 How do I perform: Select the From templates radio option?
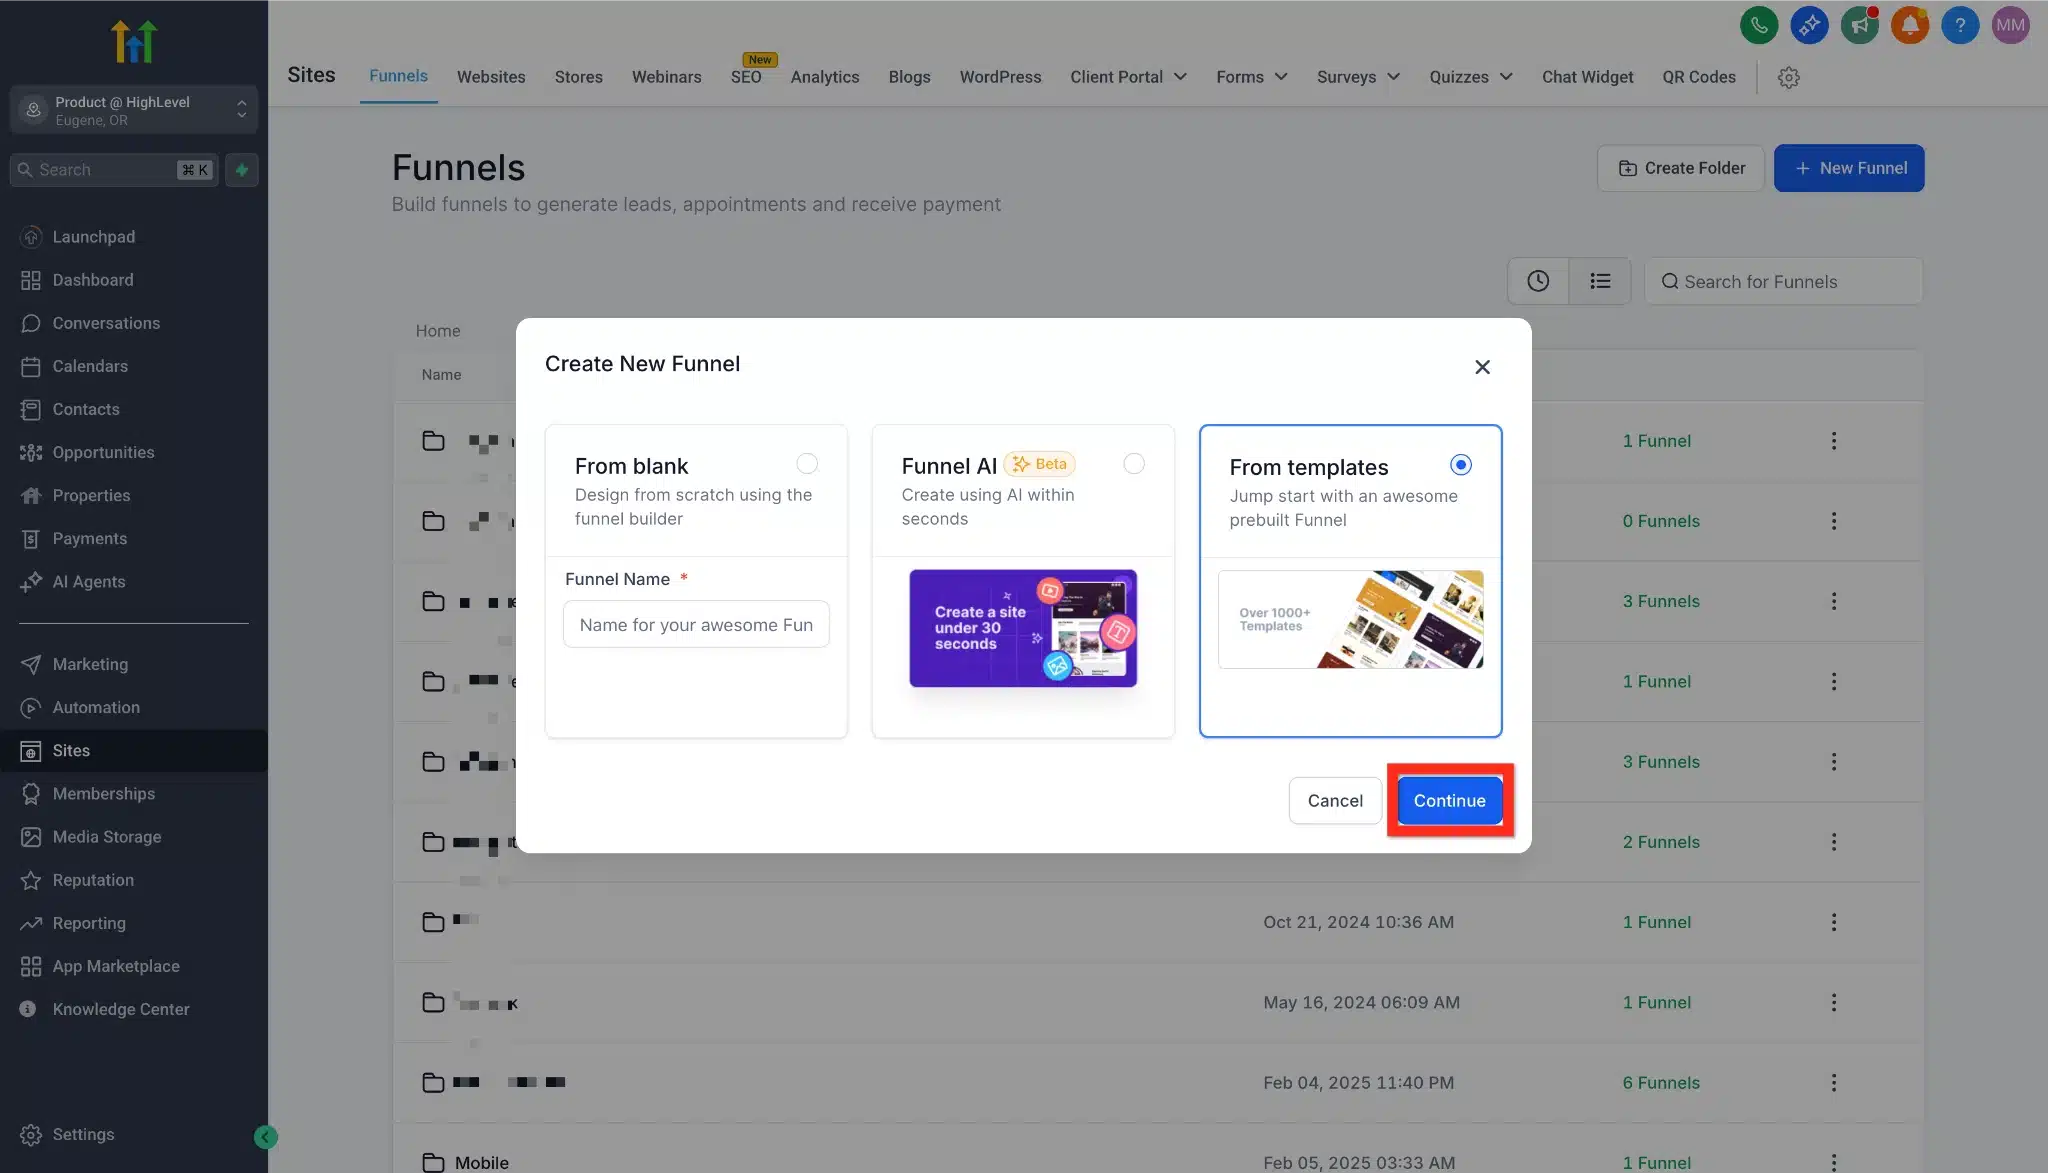[x=1461, y=465]
